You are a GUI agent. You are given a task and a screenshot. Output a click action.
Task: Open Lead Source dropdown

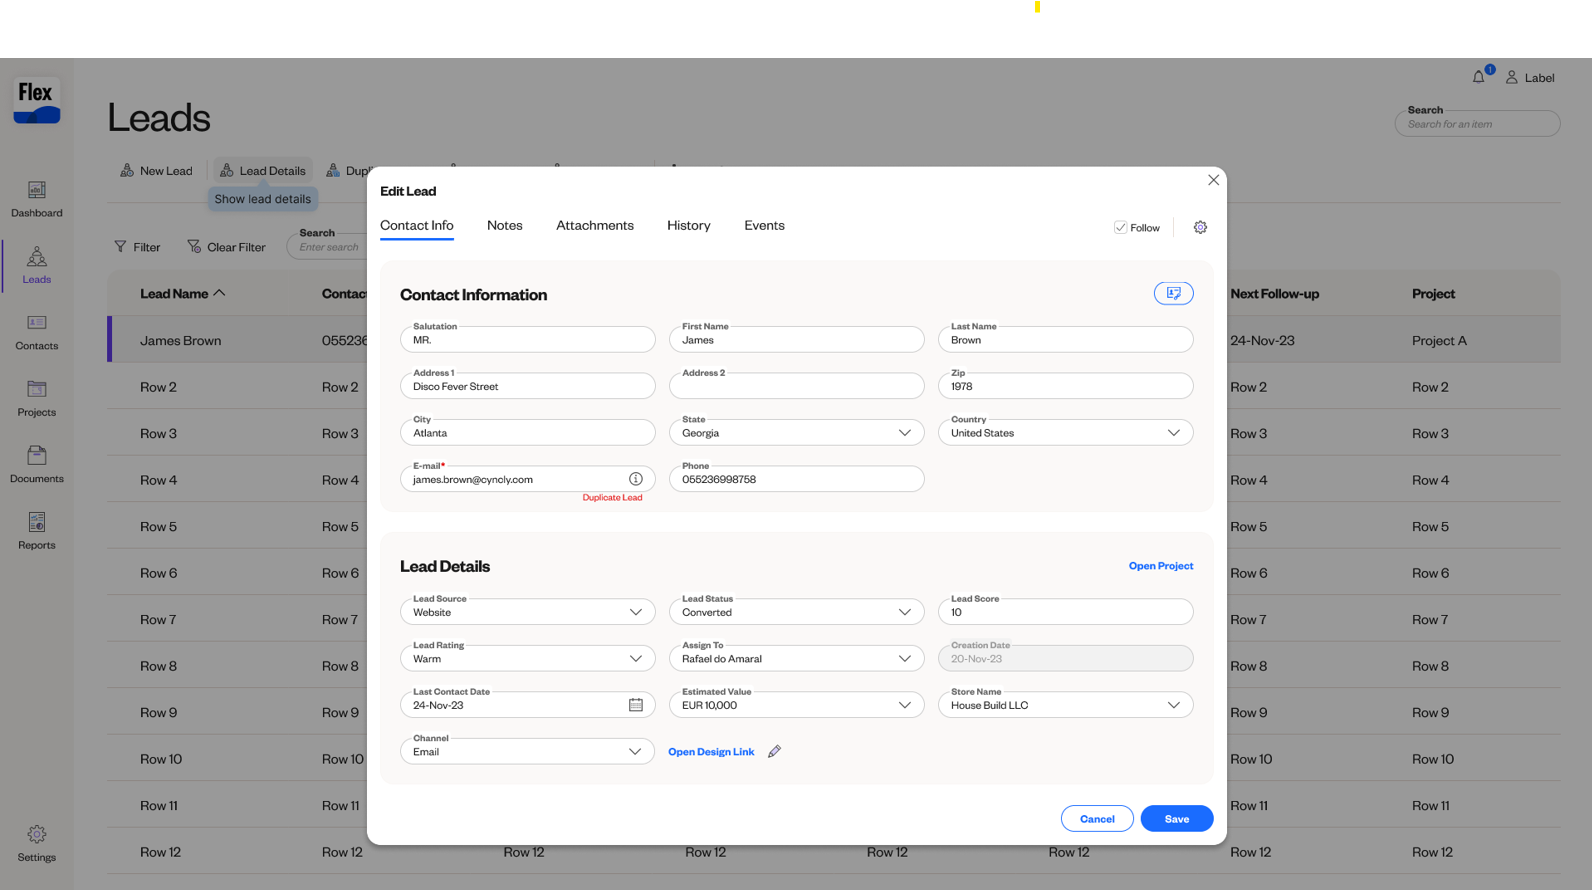pos(528,612)
